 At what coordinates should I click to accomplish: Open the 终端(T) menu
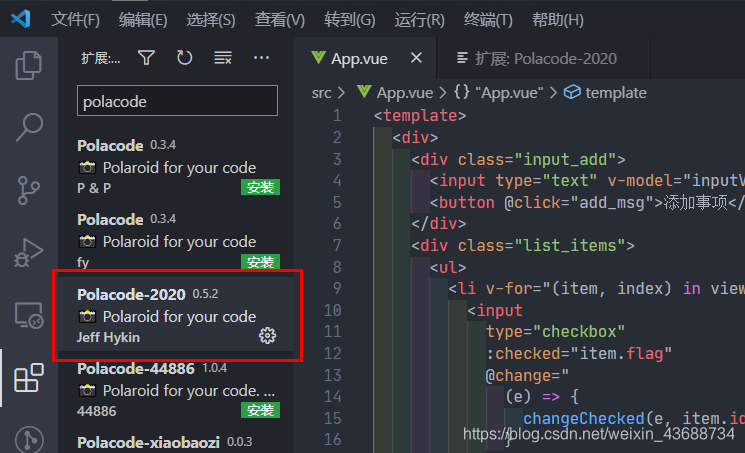click(488, 19)
